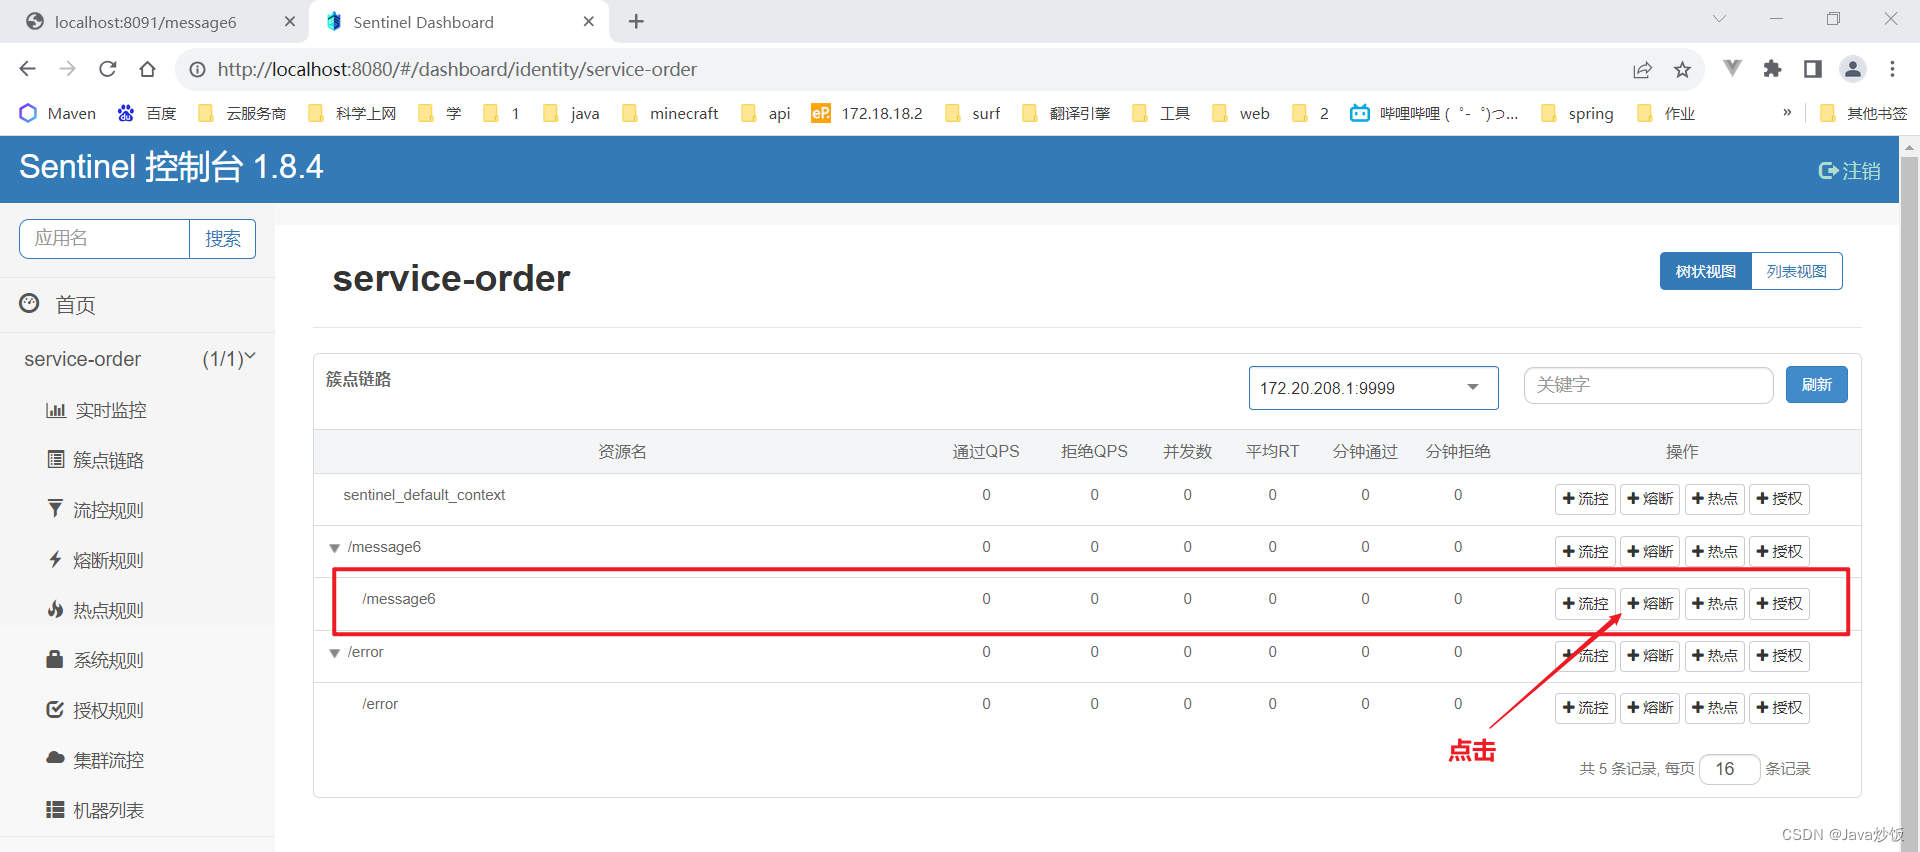Open the tab search dropdown arrow
The width and height of the screenshot is (1920, 852).
tap(1719, 19)
